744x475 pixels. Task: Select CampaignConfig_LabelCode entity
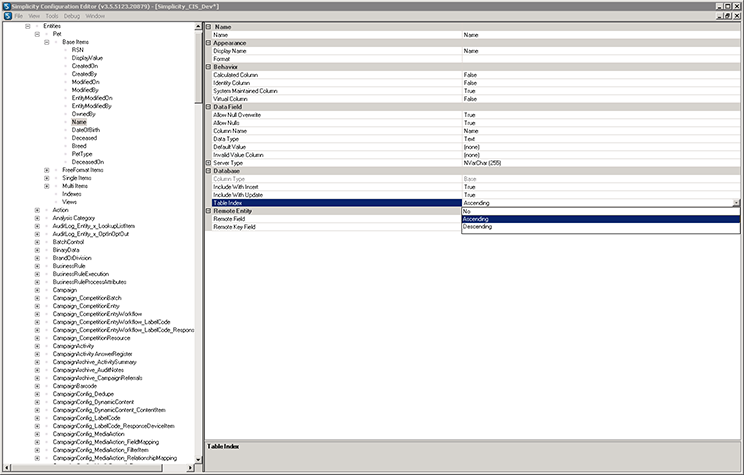click(86, 418)
